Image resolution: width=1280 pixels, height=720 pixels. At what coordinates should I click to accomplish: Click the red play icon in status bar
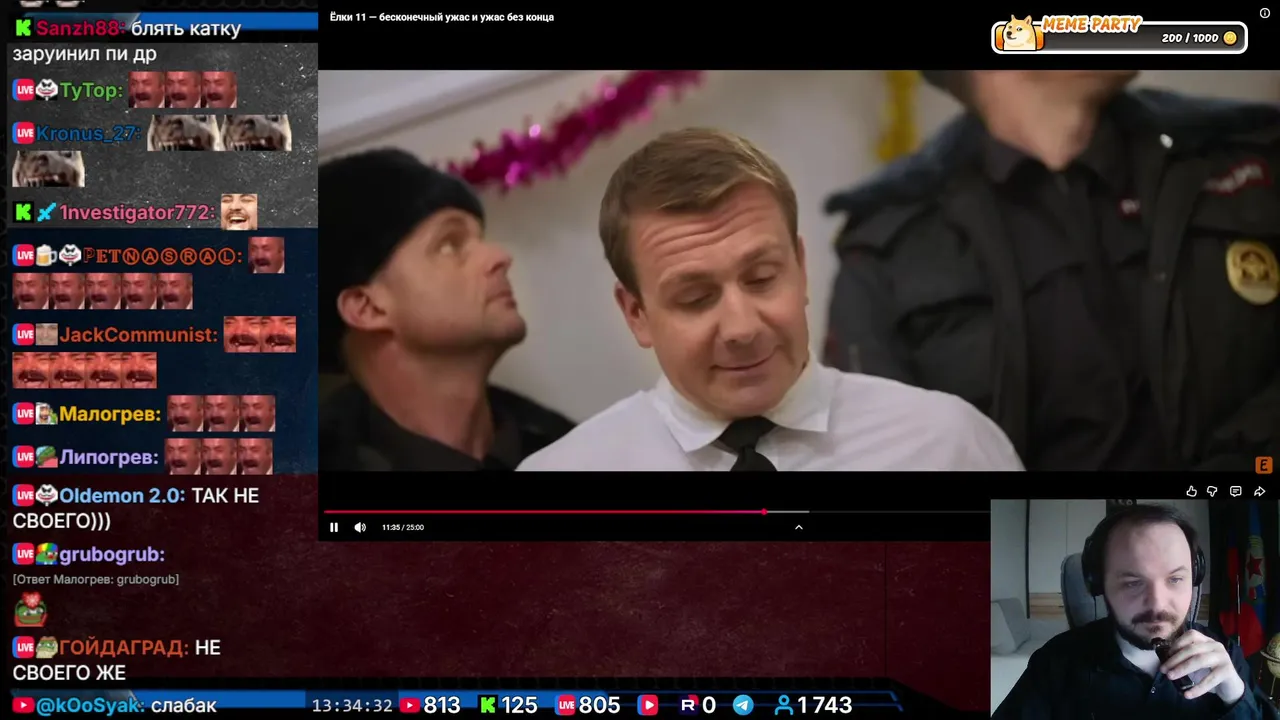[648, 705]
